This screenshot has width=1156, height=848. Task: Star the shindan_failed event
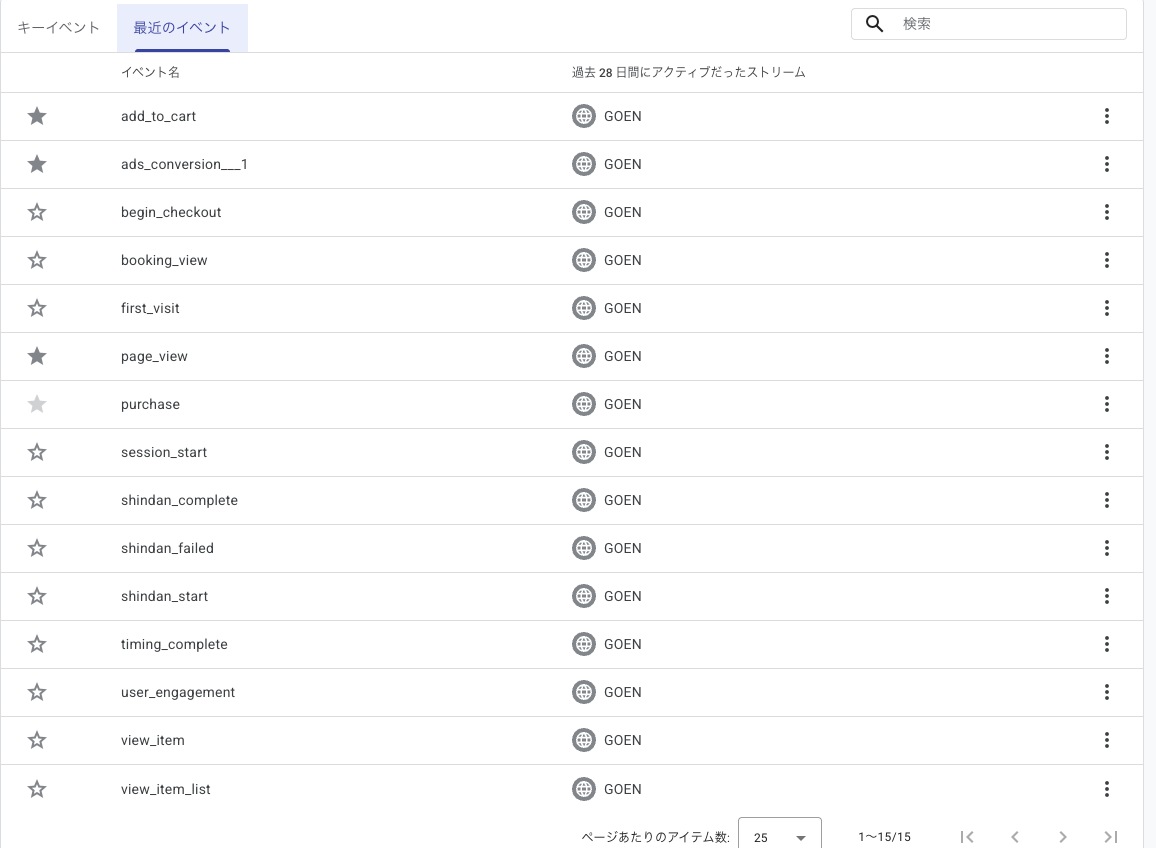(37, 548)
